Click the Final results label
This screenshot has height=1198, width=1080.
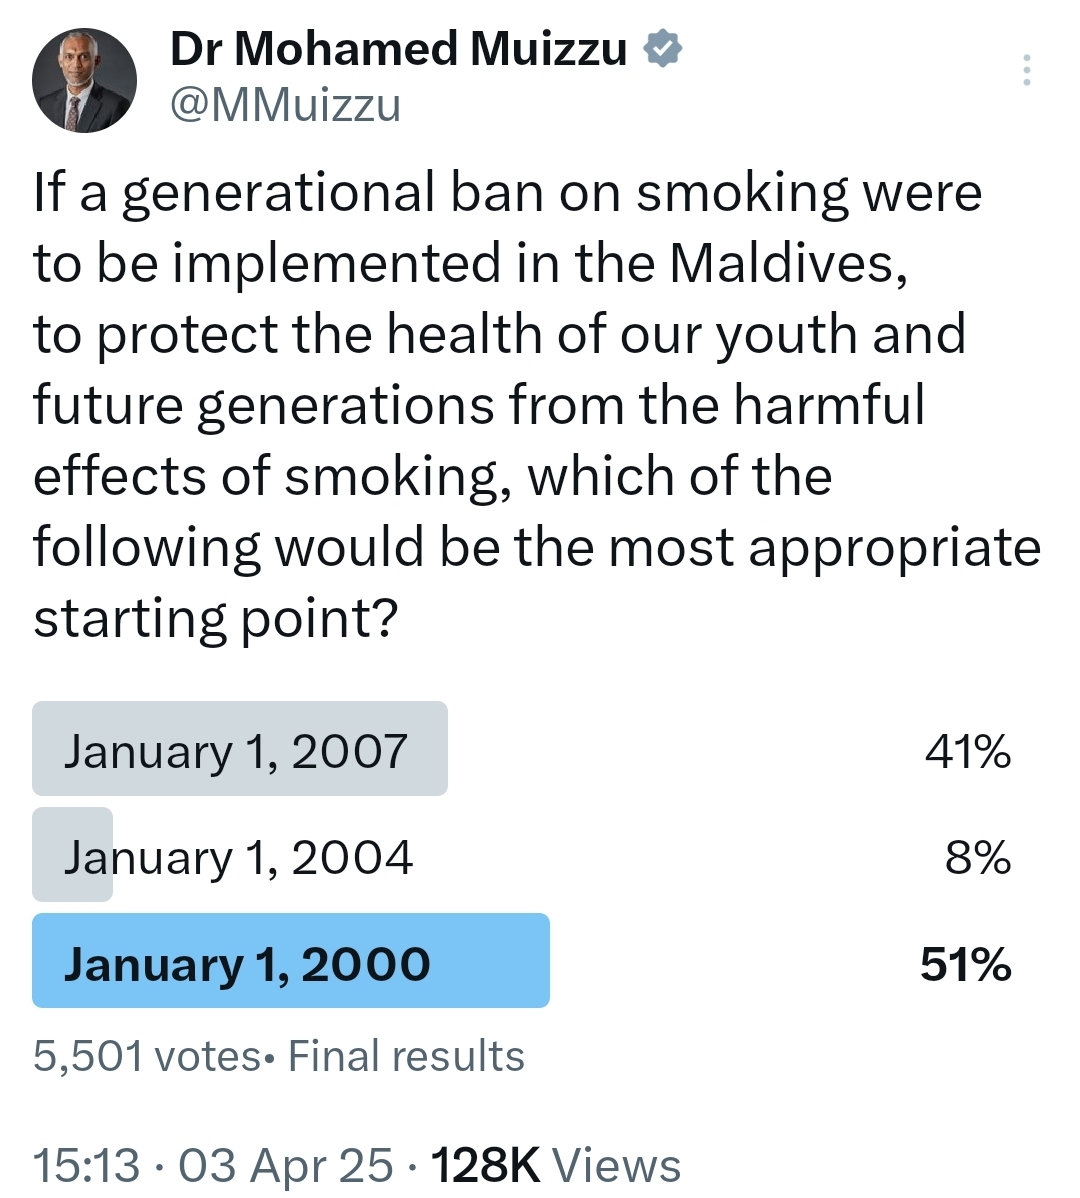406,1057
